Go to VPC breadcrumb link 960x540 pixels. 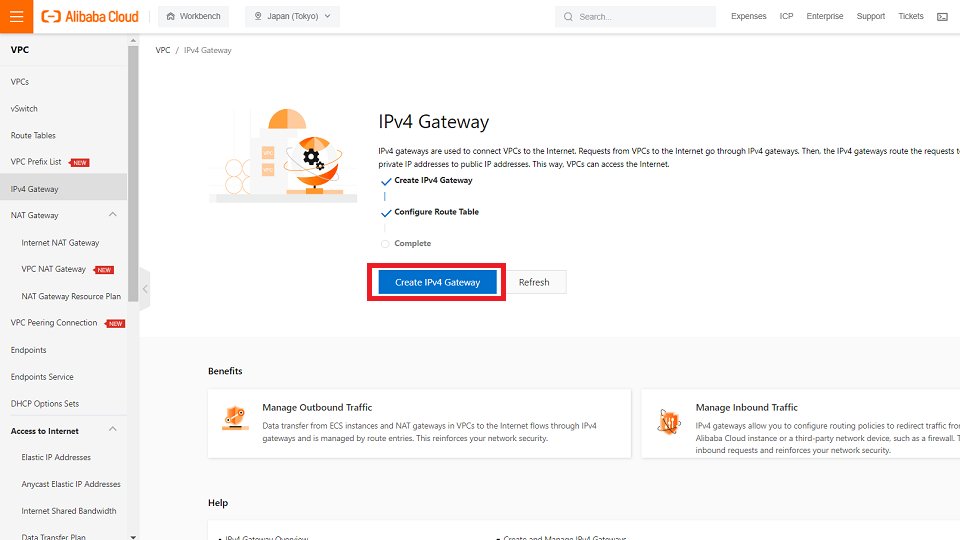point(163,50)
